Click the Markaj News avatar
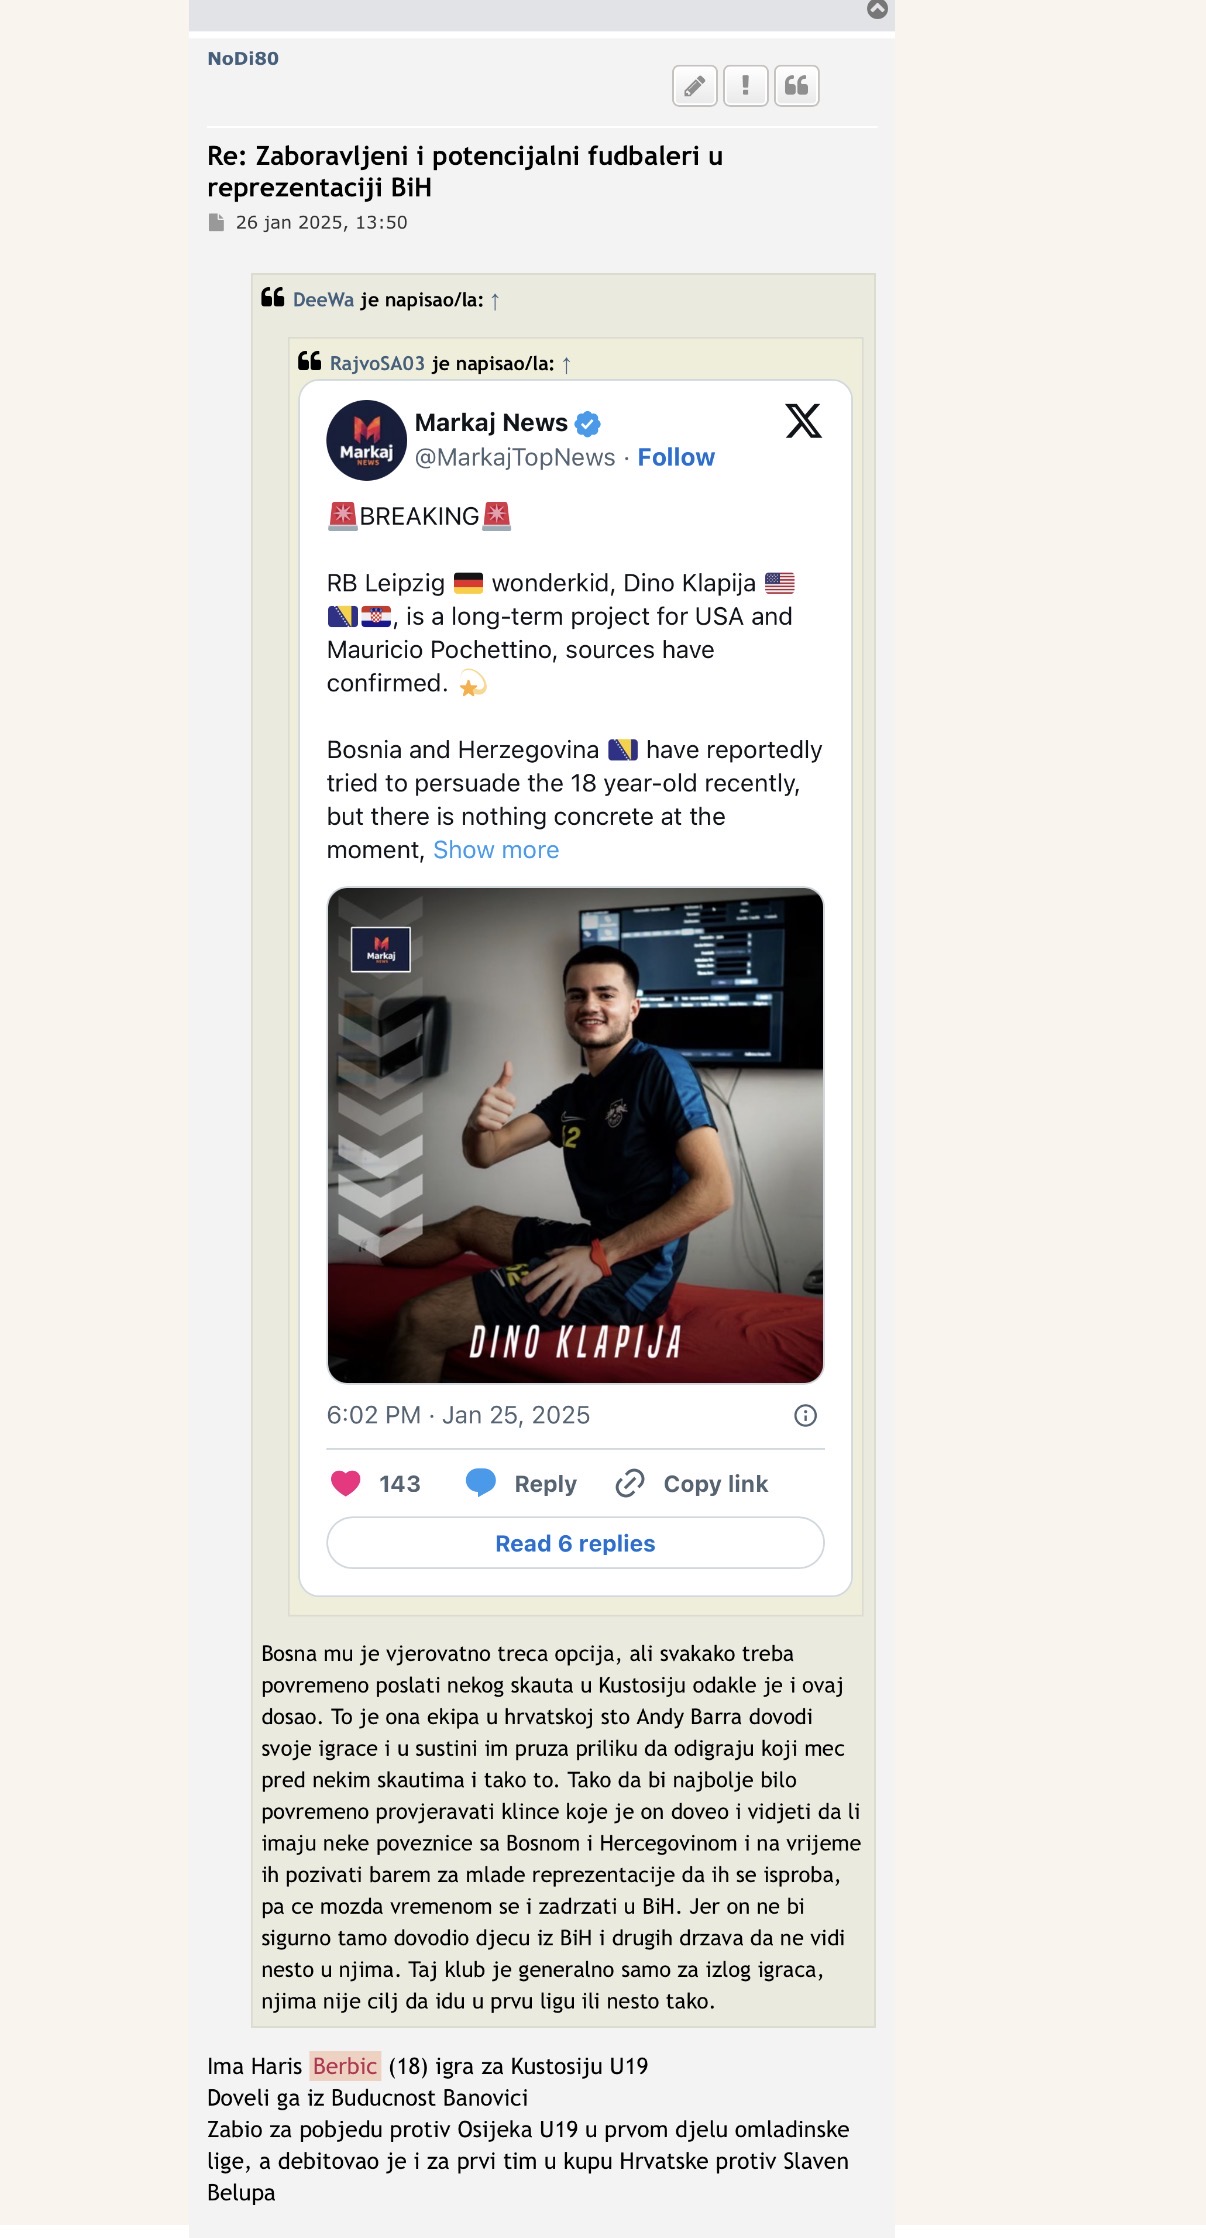The image size is (1206, 2238). 366,440
